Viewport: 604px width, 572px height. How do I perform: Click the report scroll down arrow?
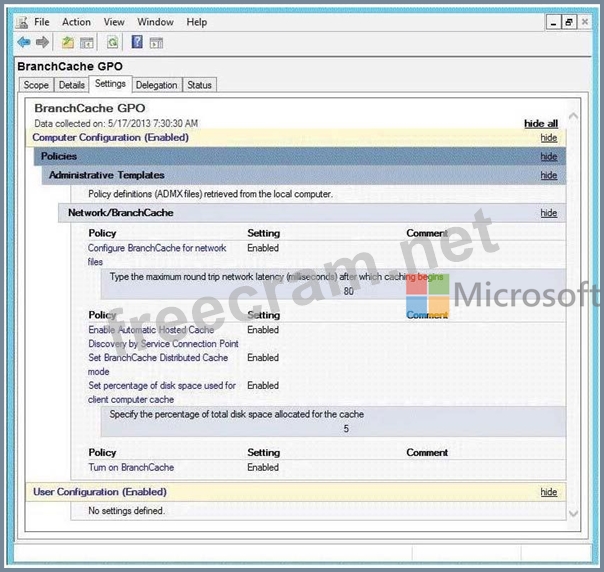573,513
